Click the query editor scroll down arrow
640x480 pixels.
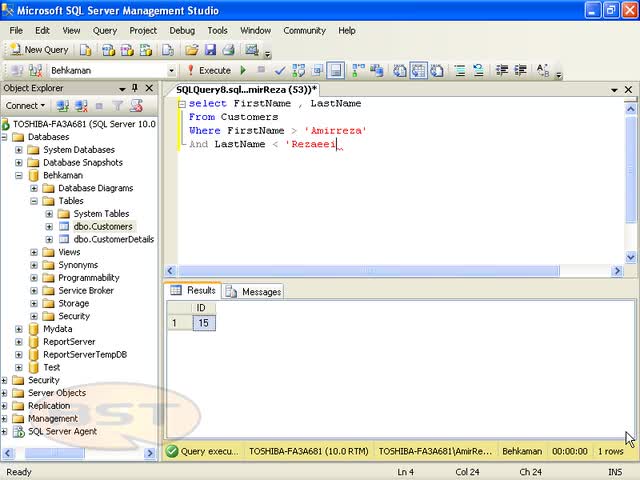tap(630, 257)
